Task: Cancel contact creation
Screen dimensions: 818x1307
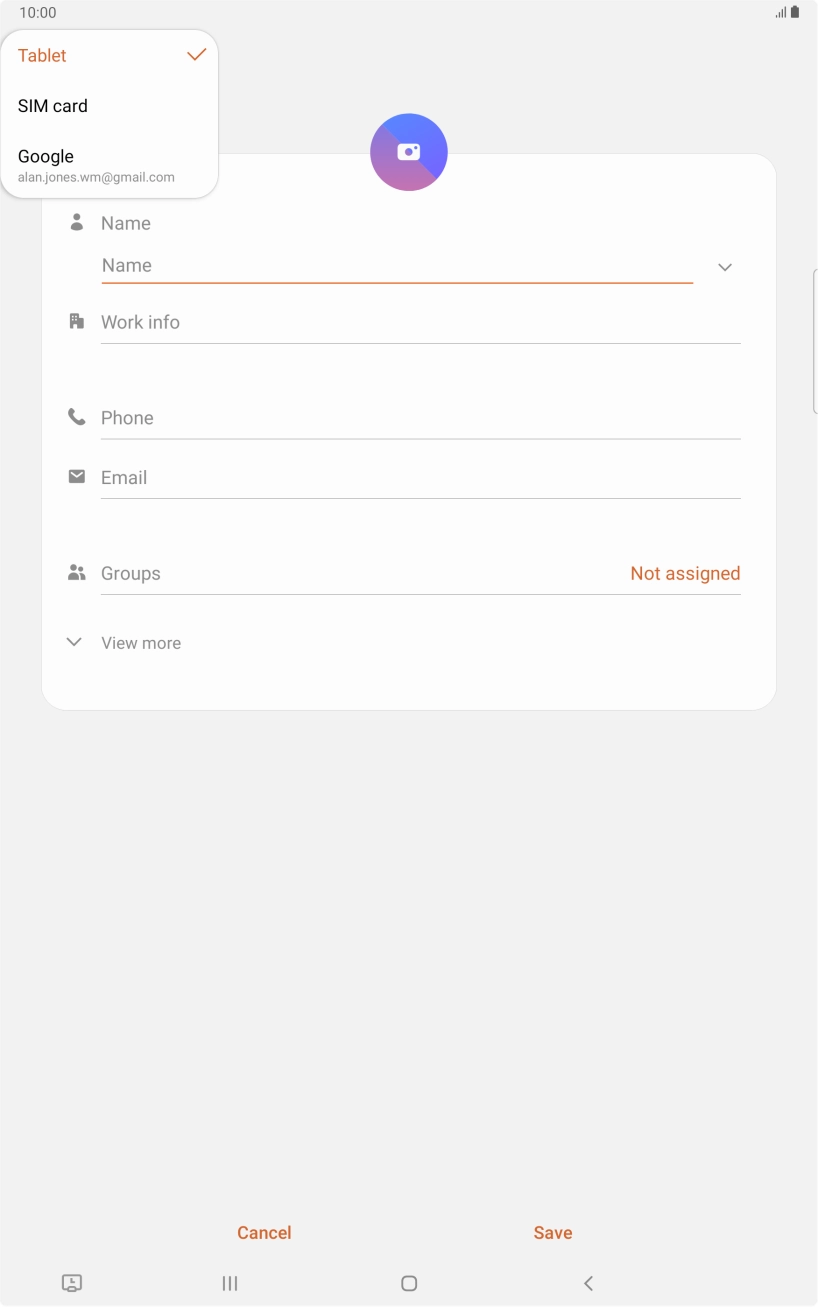Action: tap(264, 1232)
